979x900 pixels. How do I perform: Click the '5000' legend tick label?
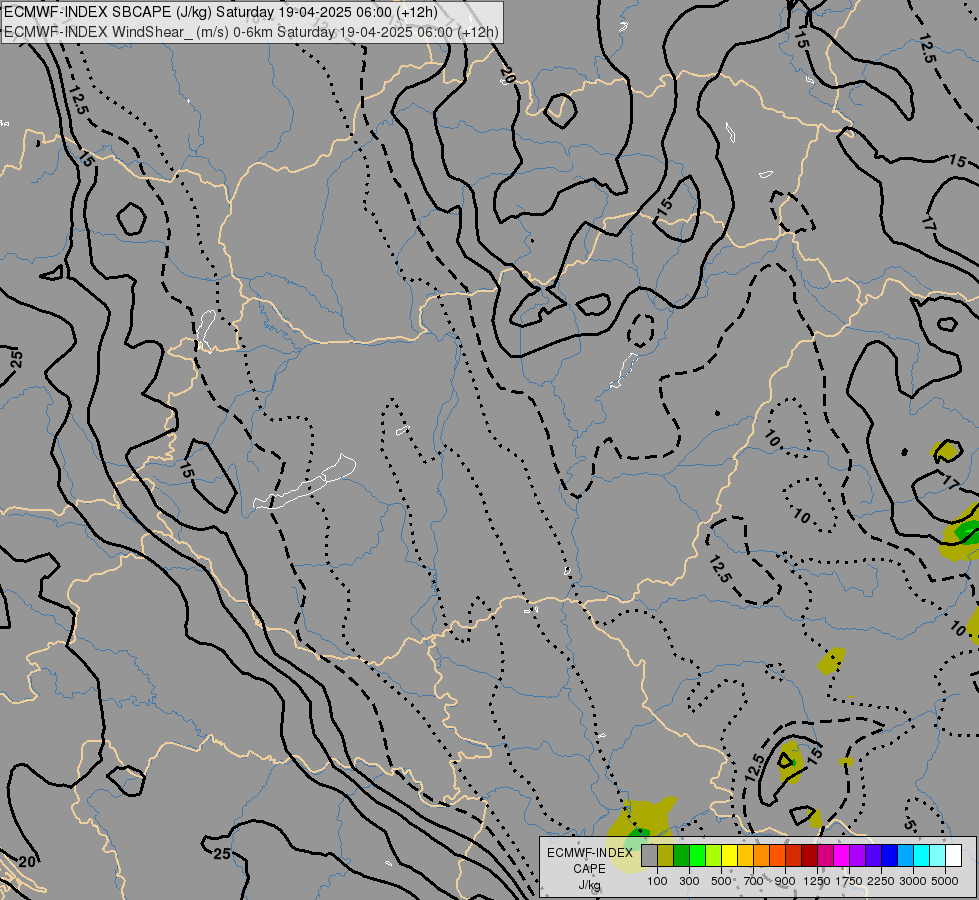coord(945,881)
